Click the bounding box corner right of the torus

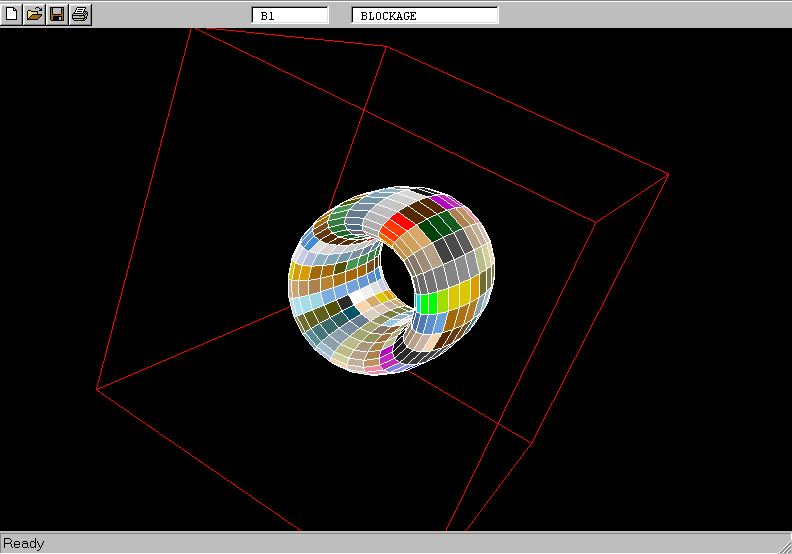[x=596, y=222]
